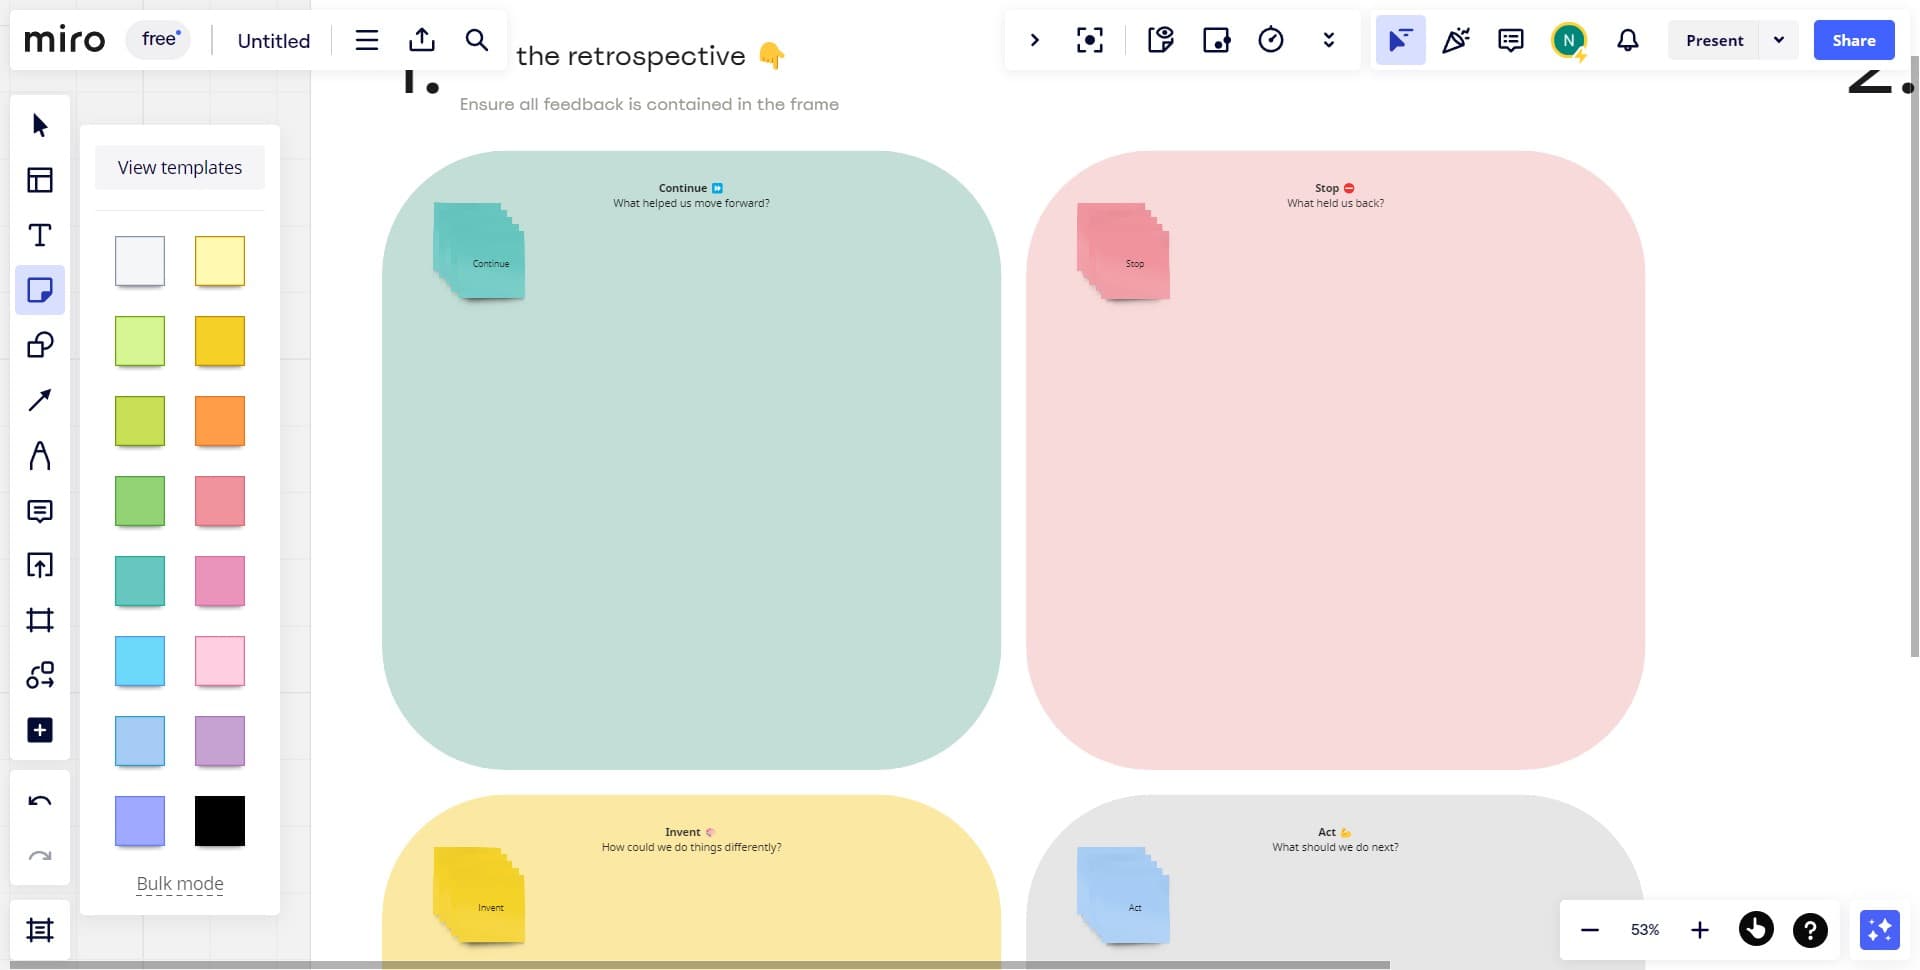Screen dimensions: 1920x970
Task: Toggle the reactions tool
Action: click(1456, 40)
